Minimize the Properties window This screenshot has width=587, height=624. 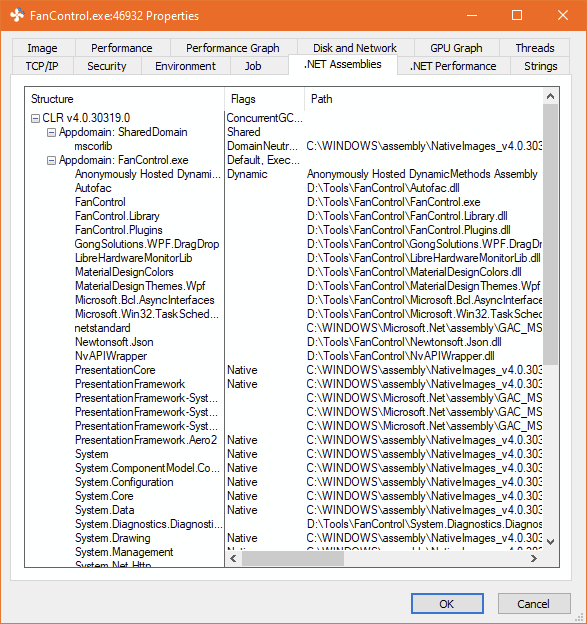(472, 15)
